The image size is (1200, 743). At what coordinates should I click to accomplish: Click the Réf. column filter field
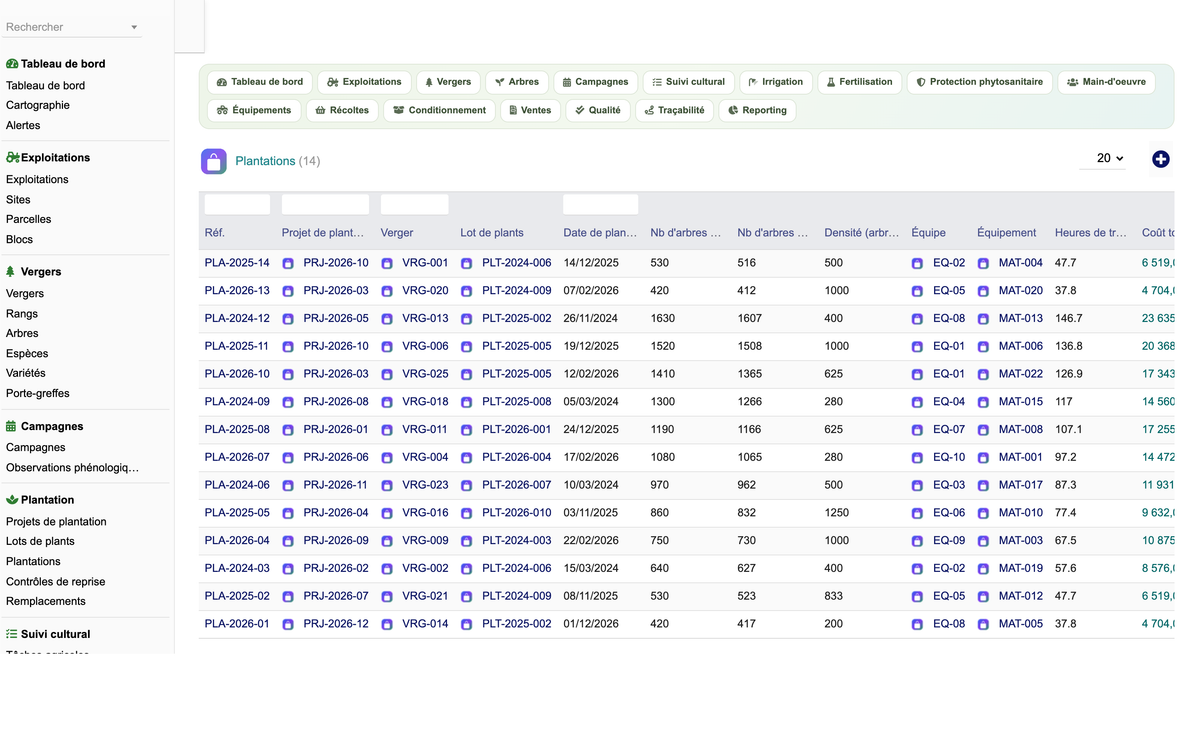point(237,204)
